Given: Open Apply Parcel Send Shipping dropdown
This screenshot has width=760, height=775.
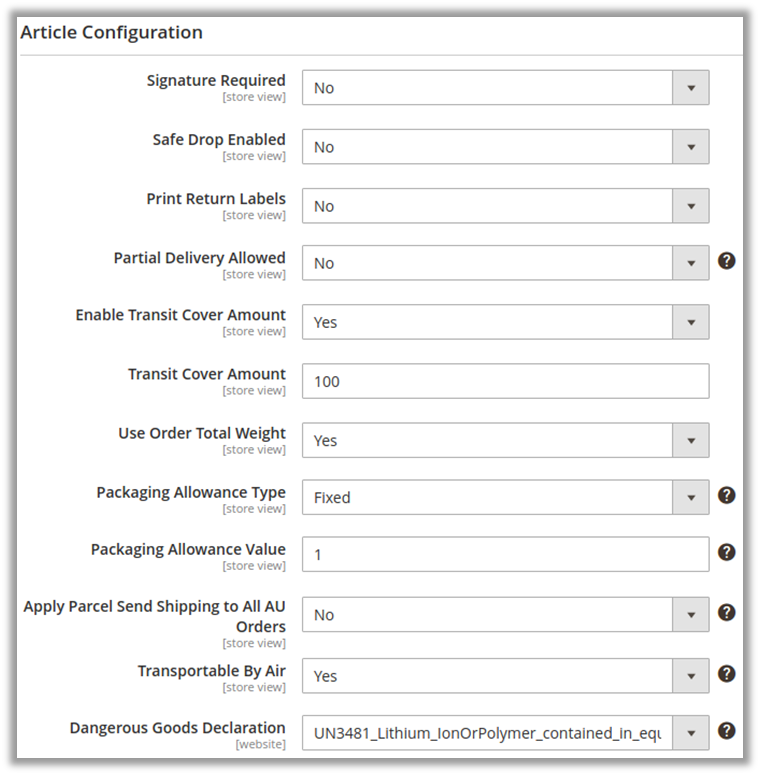Looking at the screenshot, I should click(505, 615).
